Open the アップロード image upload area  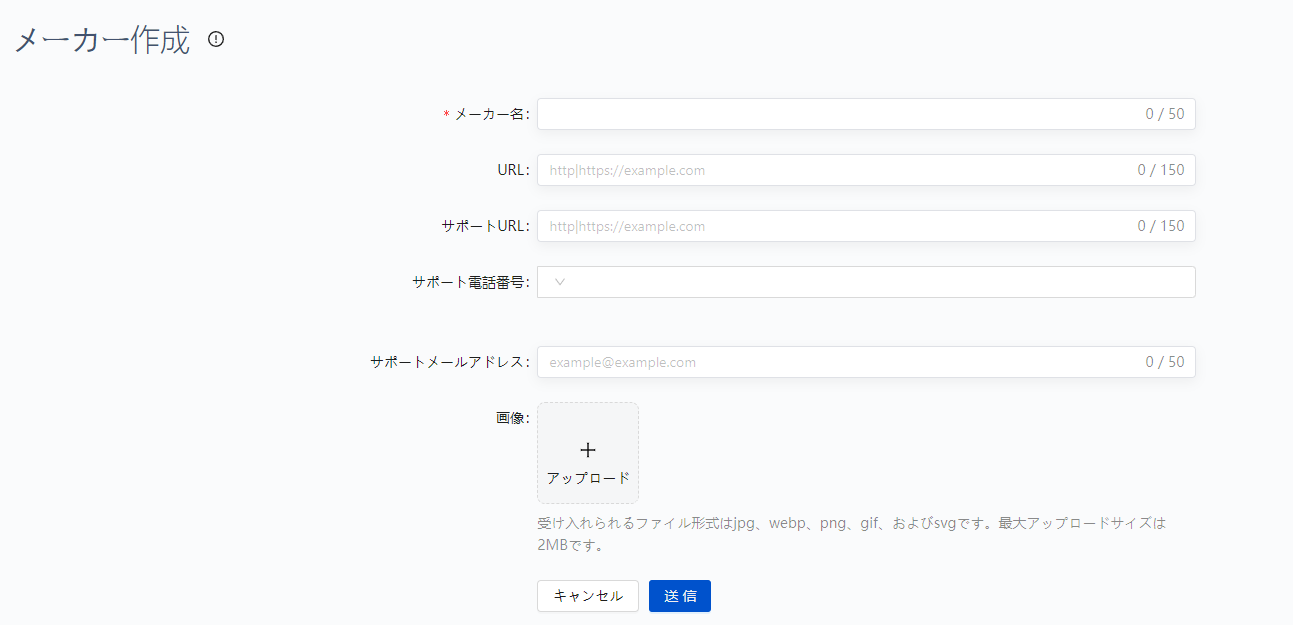tap(588, 452)
